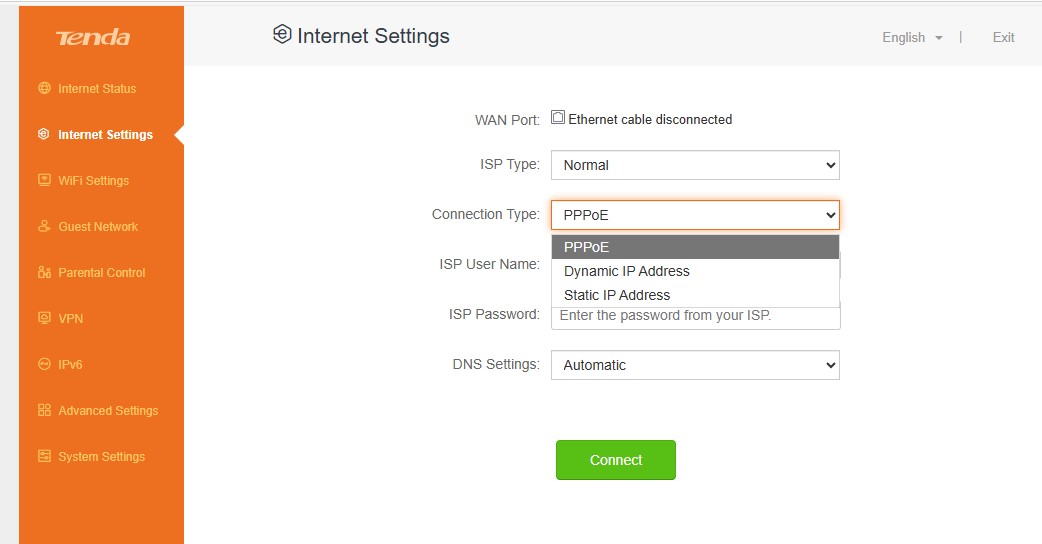The width and height of the screenshot is (1042, 544).
Task: Select Static IP Address option
Action: click(x=617, y=295)
